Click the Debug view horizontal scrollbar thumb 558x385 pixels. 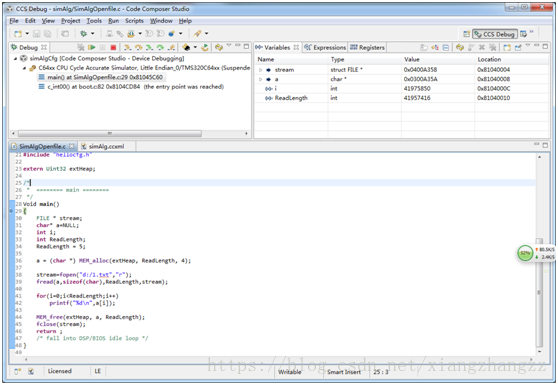(x=110, y=133)
